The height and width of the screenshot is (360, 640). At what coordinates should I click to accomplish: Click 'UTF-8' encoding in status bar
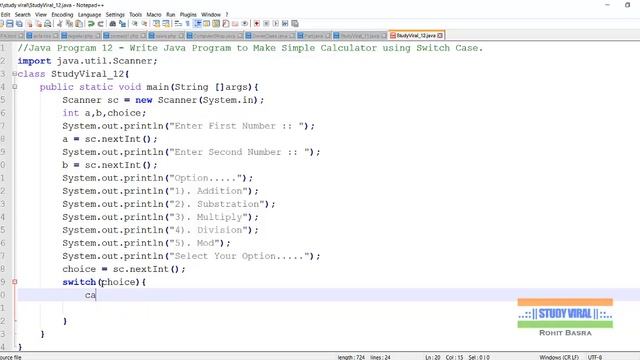tap(595, 357)
